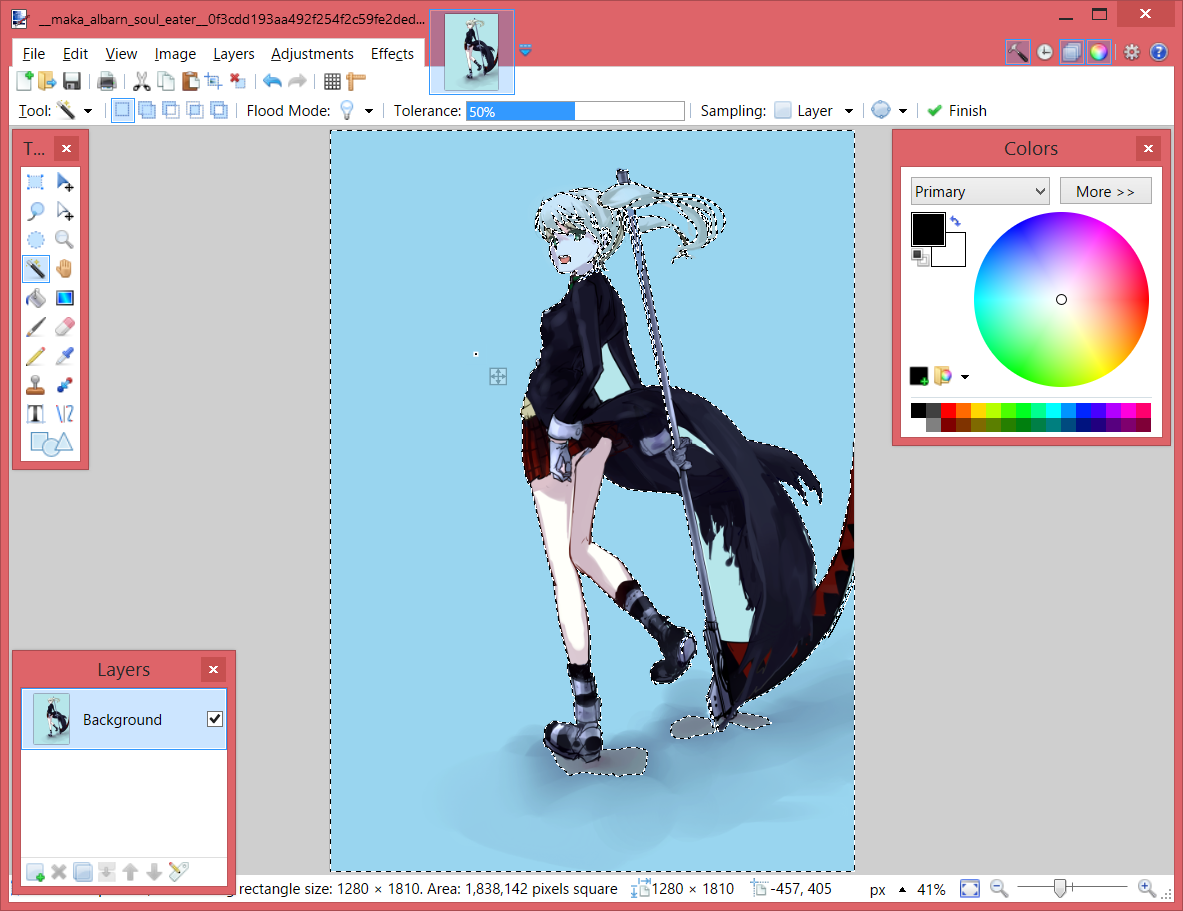1183x911 pixels.
Task: Select the Paintbrush tool
Action: tap(35, 327)
